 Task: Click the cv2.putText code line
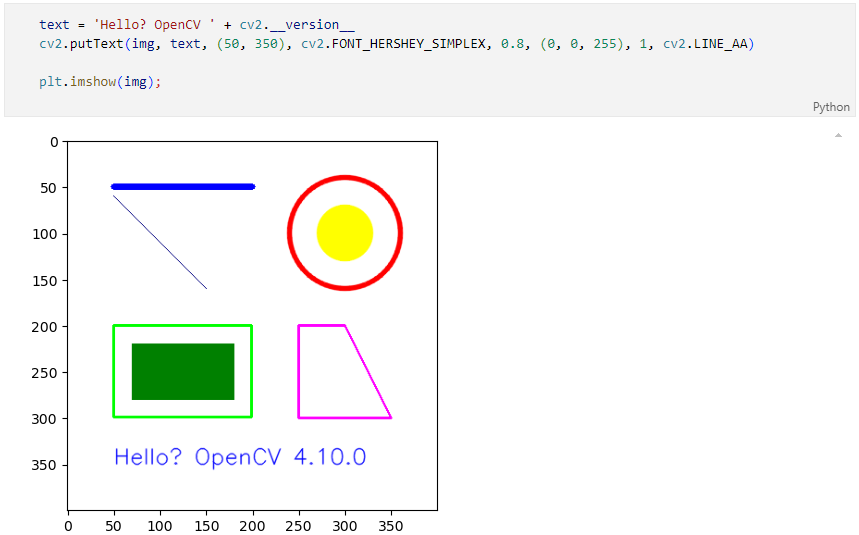point(397,44)
